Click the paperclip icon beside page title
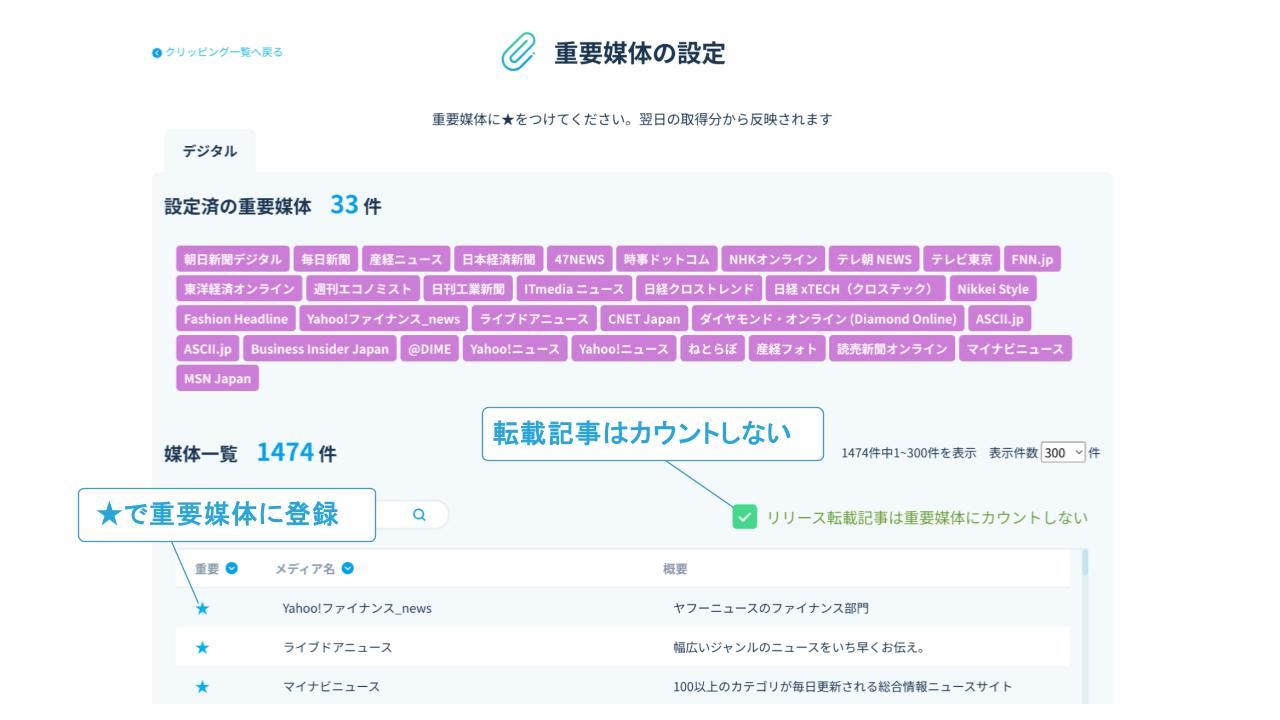Screen dimensions: 1280x720 tap(518, 52)
